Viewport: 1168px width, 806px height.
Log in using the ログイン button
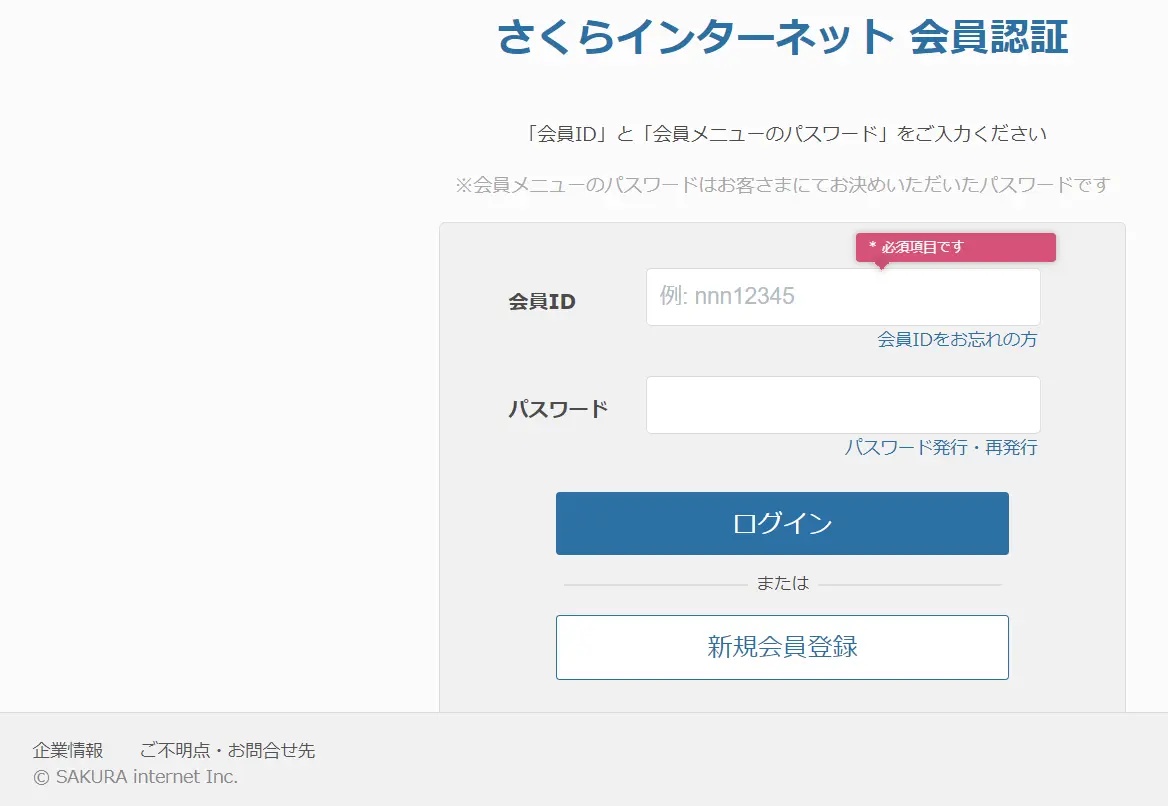tap(782, 523)
